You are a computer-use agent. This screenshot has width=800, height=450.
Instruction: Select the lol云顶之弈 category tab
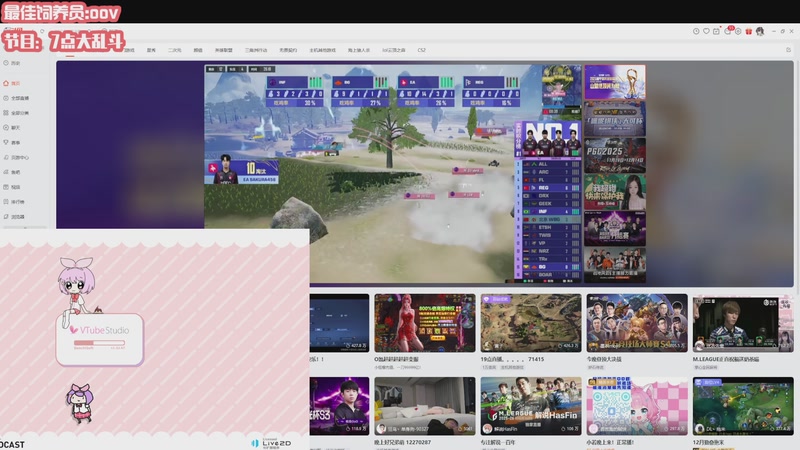pyautogui.click(x=394, y=50)
